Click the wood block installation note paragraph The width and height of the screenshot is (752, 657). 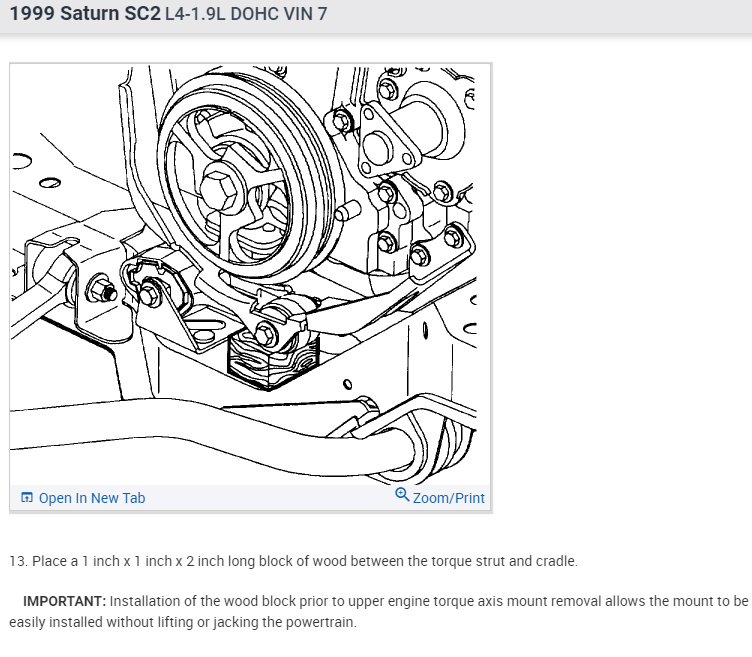click(379, 611)
